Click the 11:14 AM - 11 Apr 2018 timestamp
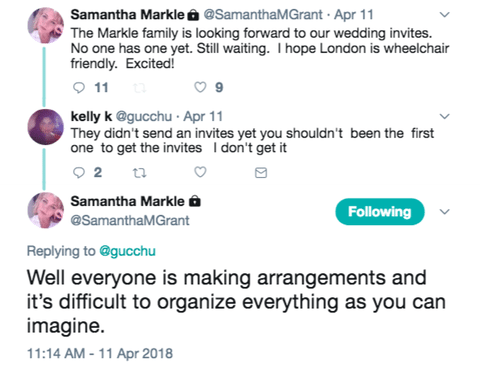480x367 pixels. pos(100,354)
